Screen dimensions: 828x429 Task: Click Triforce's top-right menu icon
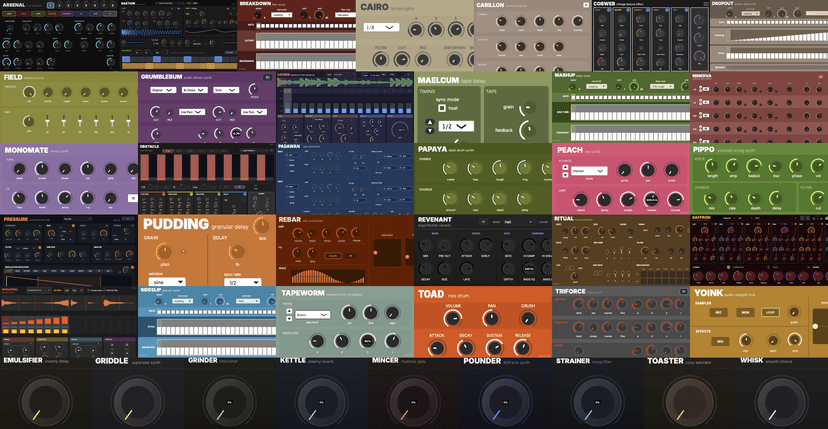(x=683, y=291)
